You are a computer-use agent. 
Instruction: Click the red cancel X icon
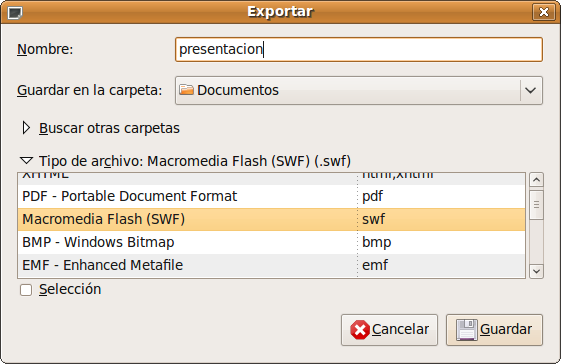pyautogui.click(x=360, y=330)
